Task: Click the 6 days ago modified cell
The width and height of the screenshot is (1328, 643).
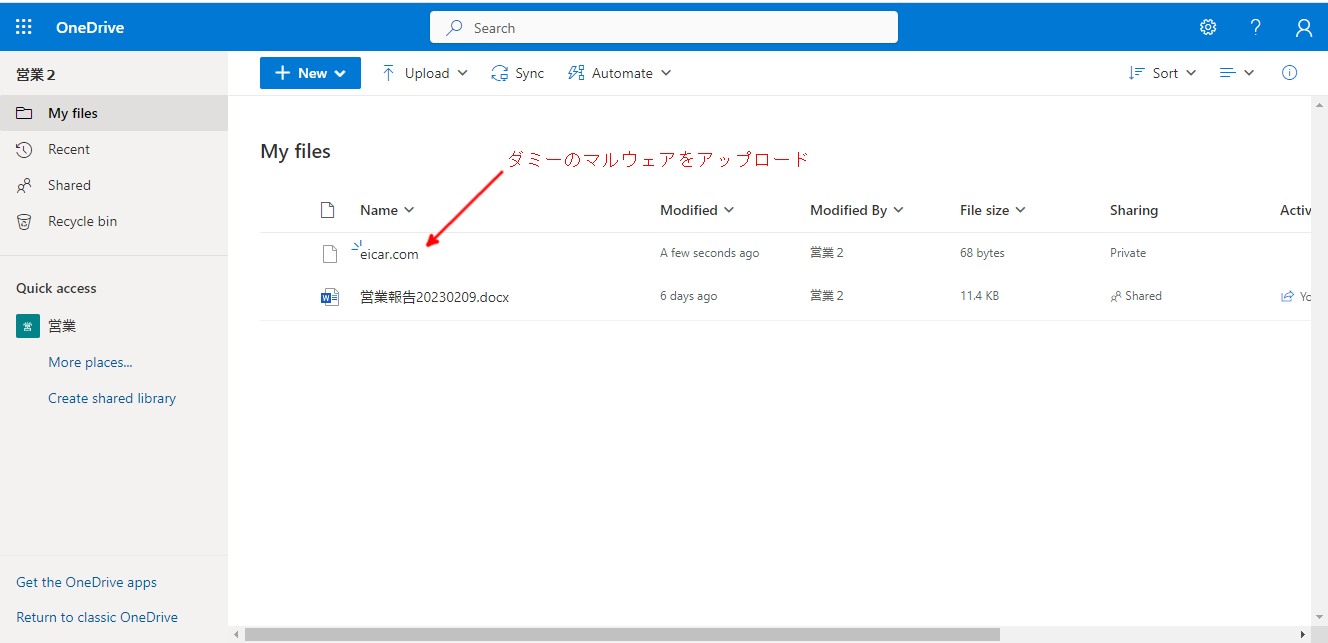Action: (x=688, y=296)
